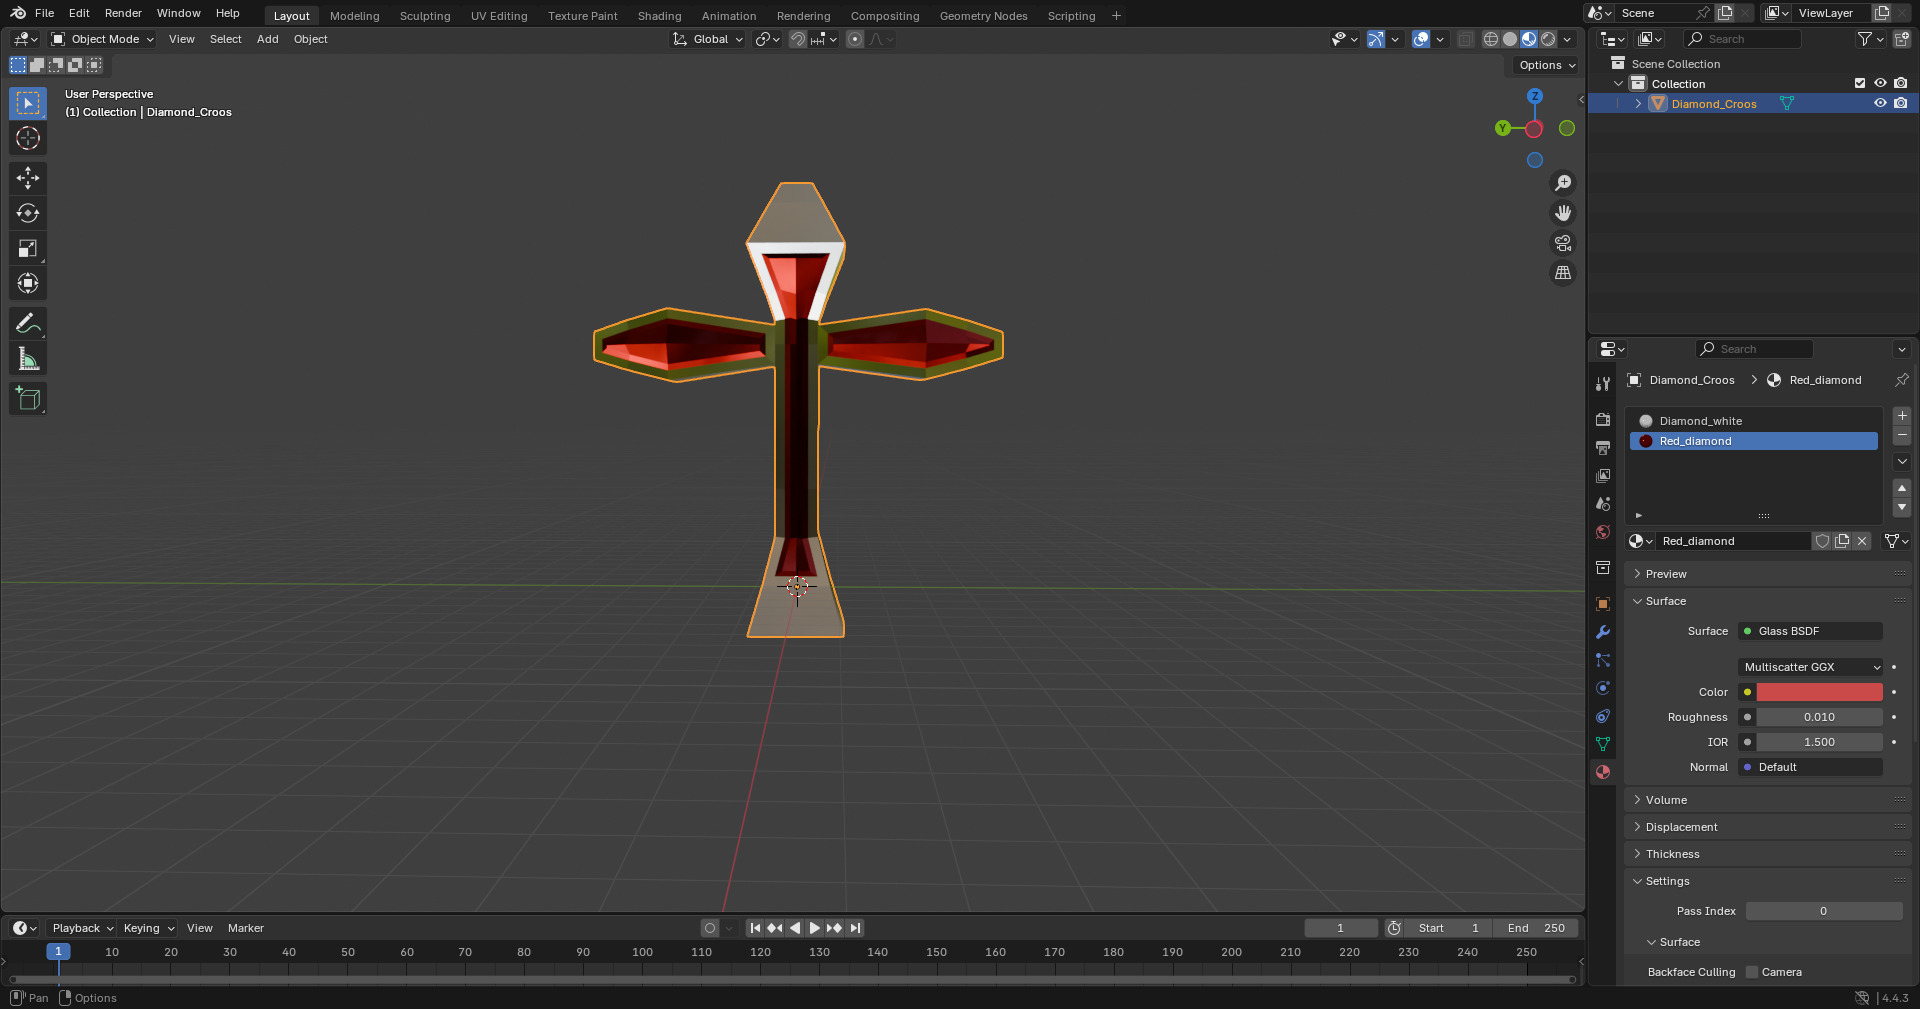Viewport: 1920px width, 1009px height.
Task: Toggle X-ray view
Action: (x=1466, y=39)
